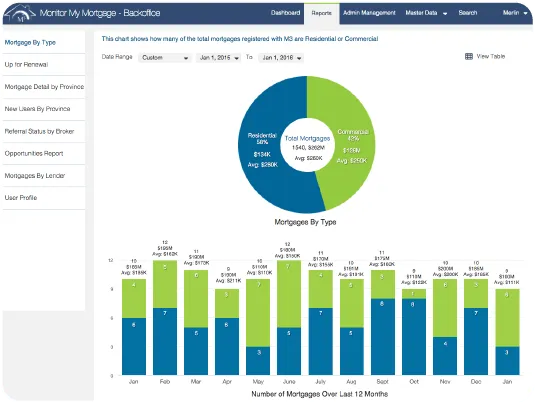Image resolution: width=535 pixels, height=403 pixels.
Task: Expand the Master Data menu arrow
Action: [x=445, y=14]
